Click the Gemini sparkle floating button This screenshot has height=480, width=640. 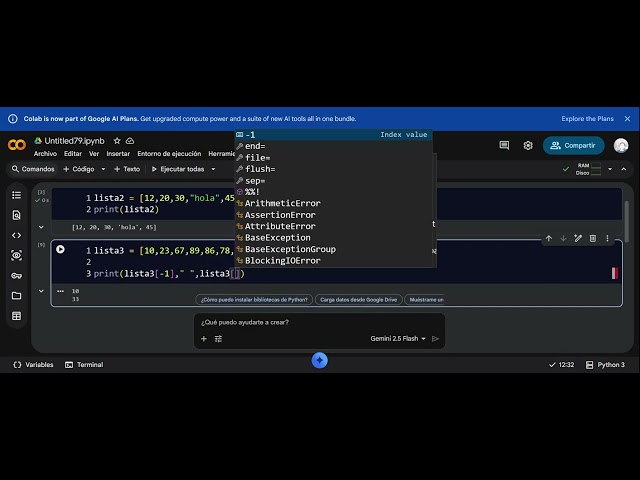[x=320, y=360]
